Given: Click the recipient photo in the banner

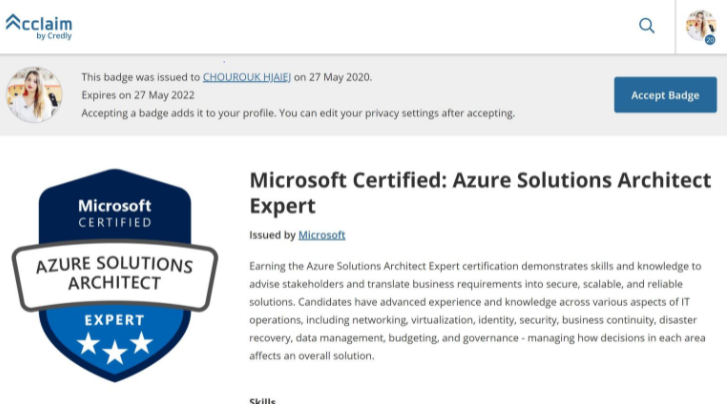Looking at the screenshot, I should pyautogui.click(x=34, y=94).
